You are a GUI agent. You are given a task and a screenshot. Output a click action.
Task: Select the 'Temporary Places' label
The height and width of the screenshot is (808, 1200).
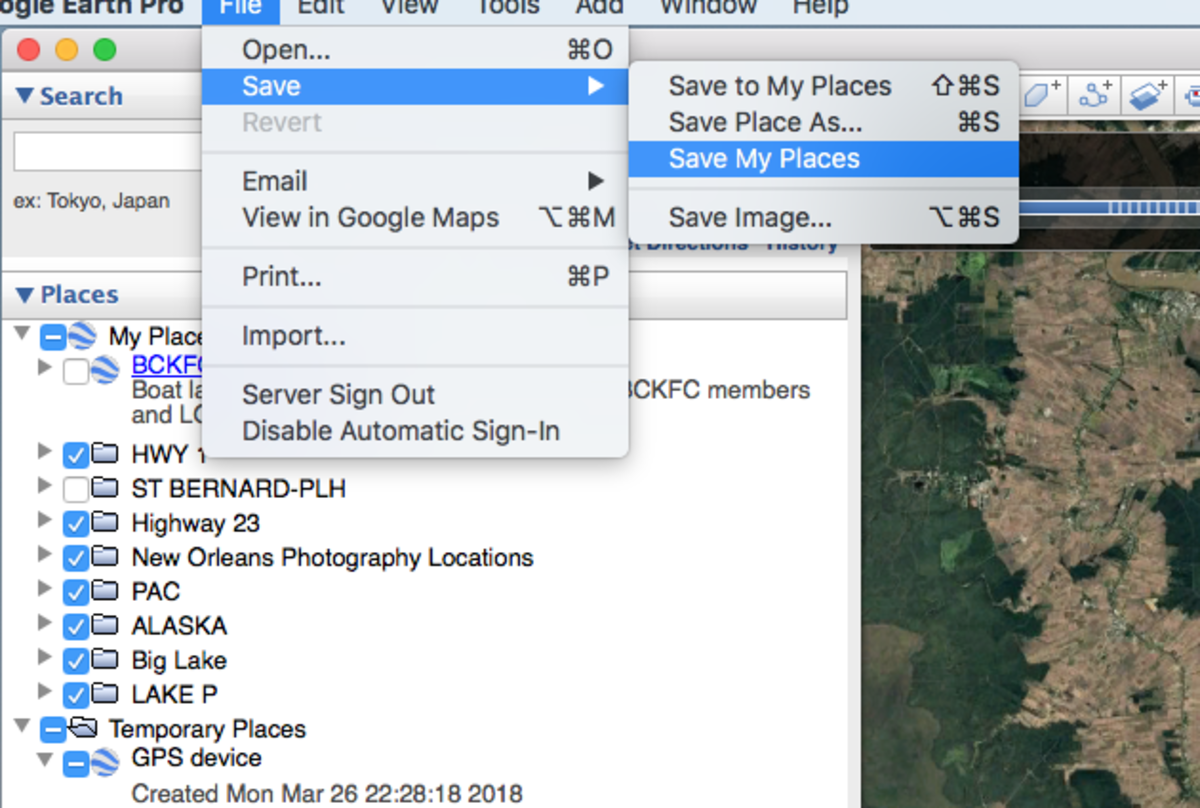207,729
